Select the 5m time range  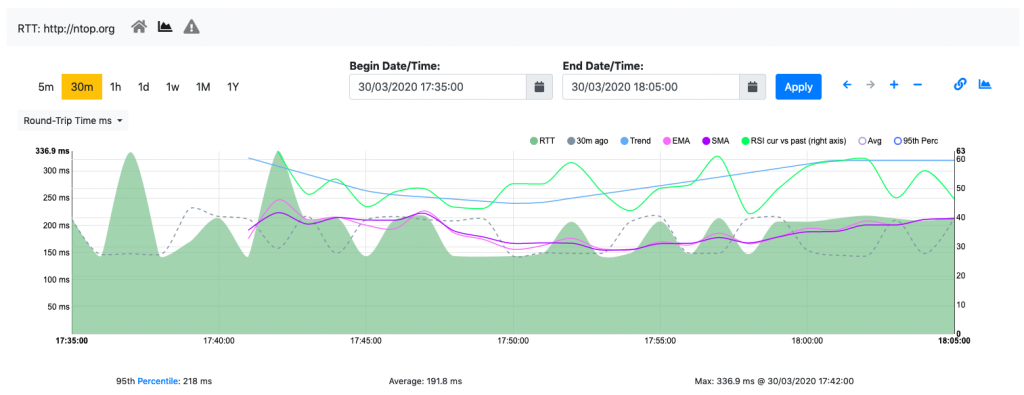(46, 87)
